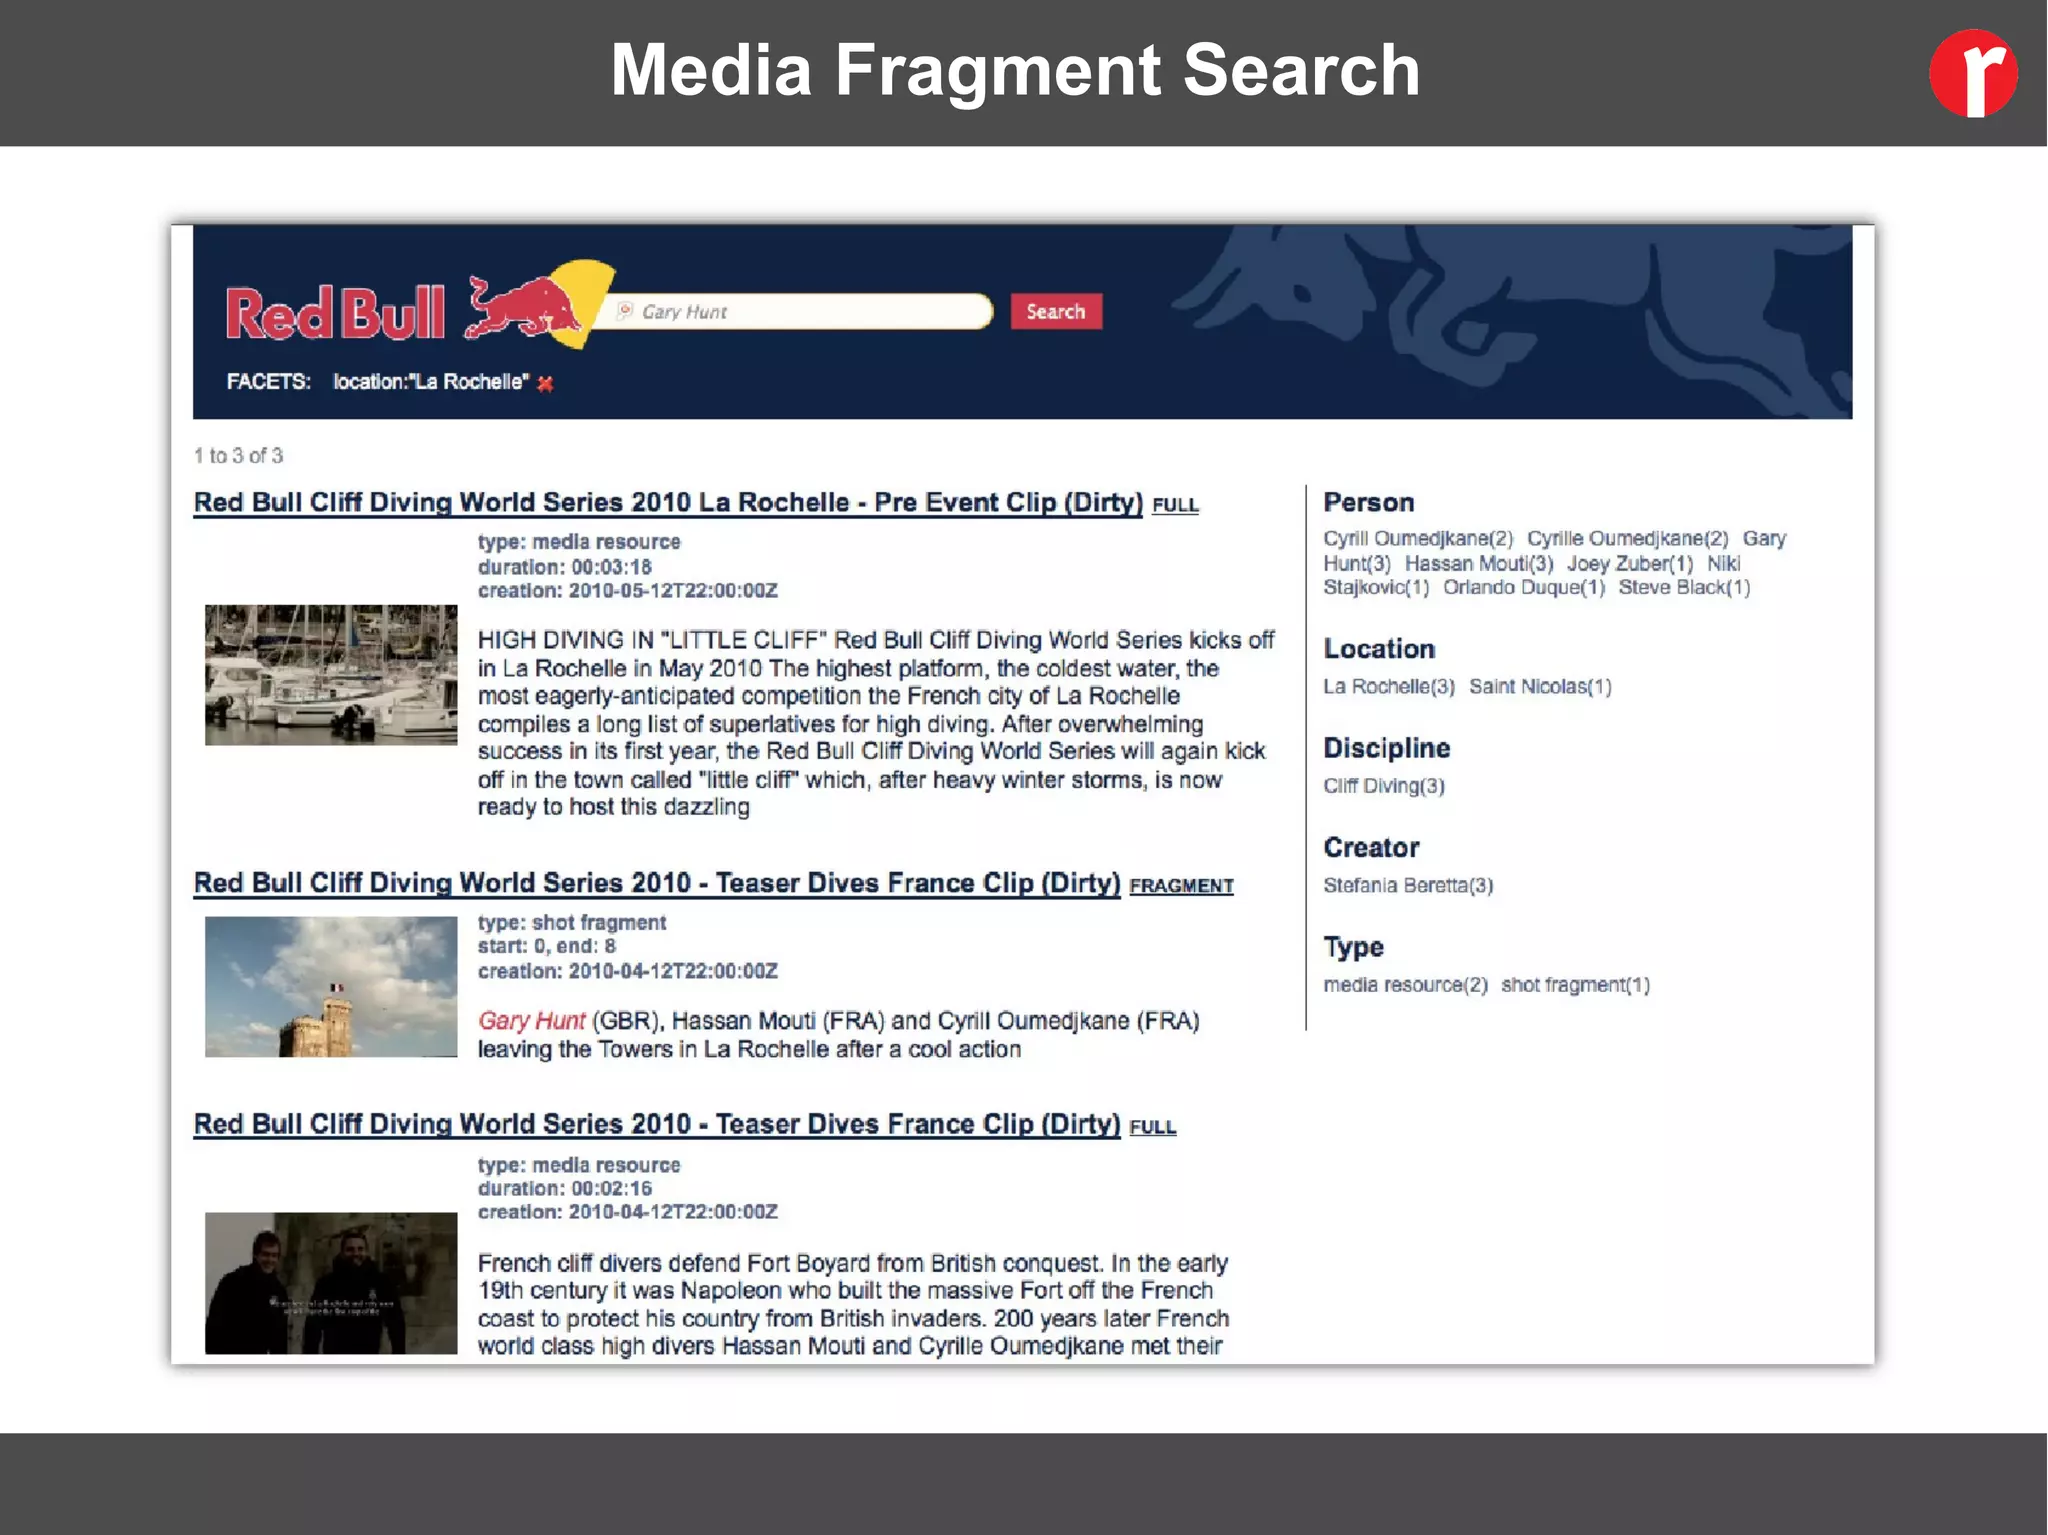Select creator Stefania Beretta(3)

1408,886
